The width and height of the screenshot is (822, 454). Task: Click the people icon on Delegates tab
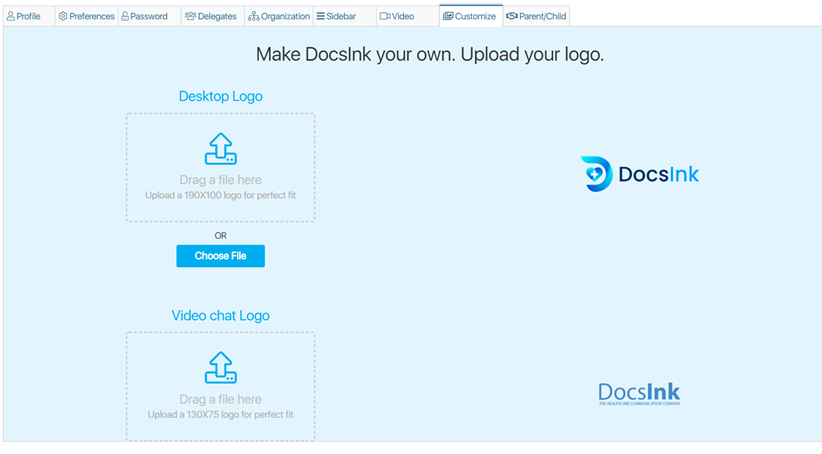pos(190,17)
